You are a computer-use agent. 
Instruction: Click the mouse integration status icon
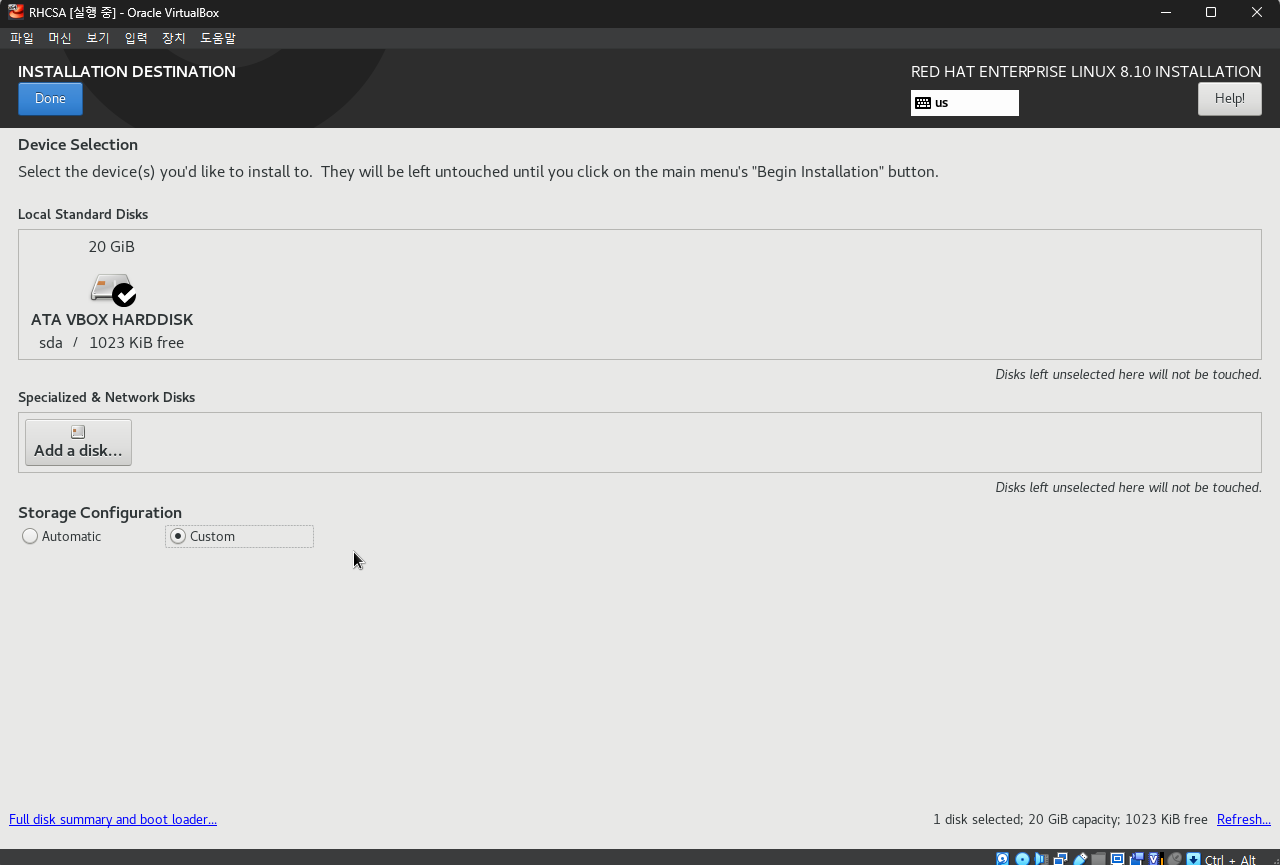pos(1175,859)
